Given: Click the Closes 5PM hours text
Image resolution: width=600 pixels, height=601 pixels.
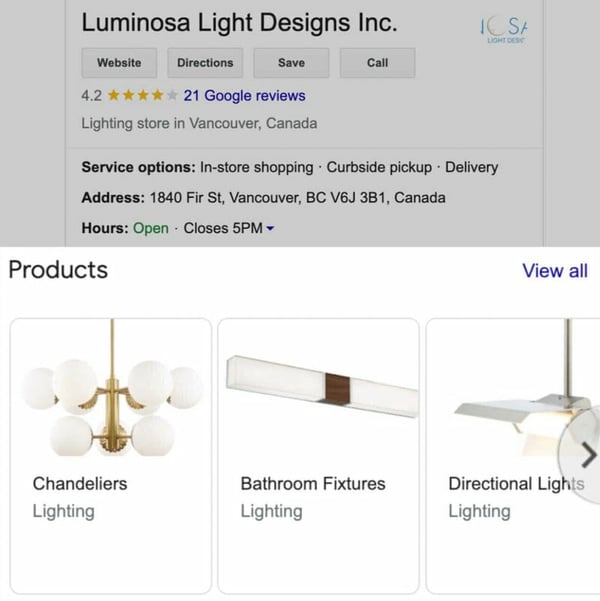Looking at the screenshot, I should [223, 228].
